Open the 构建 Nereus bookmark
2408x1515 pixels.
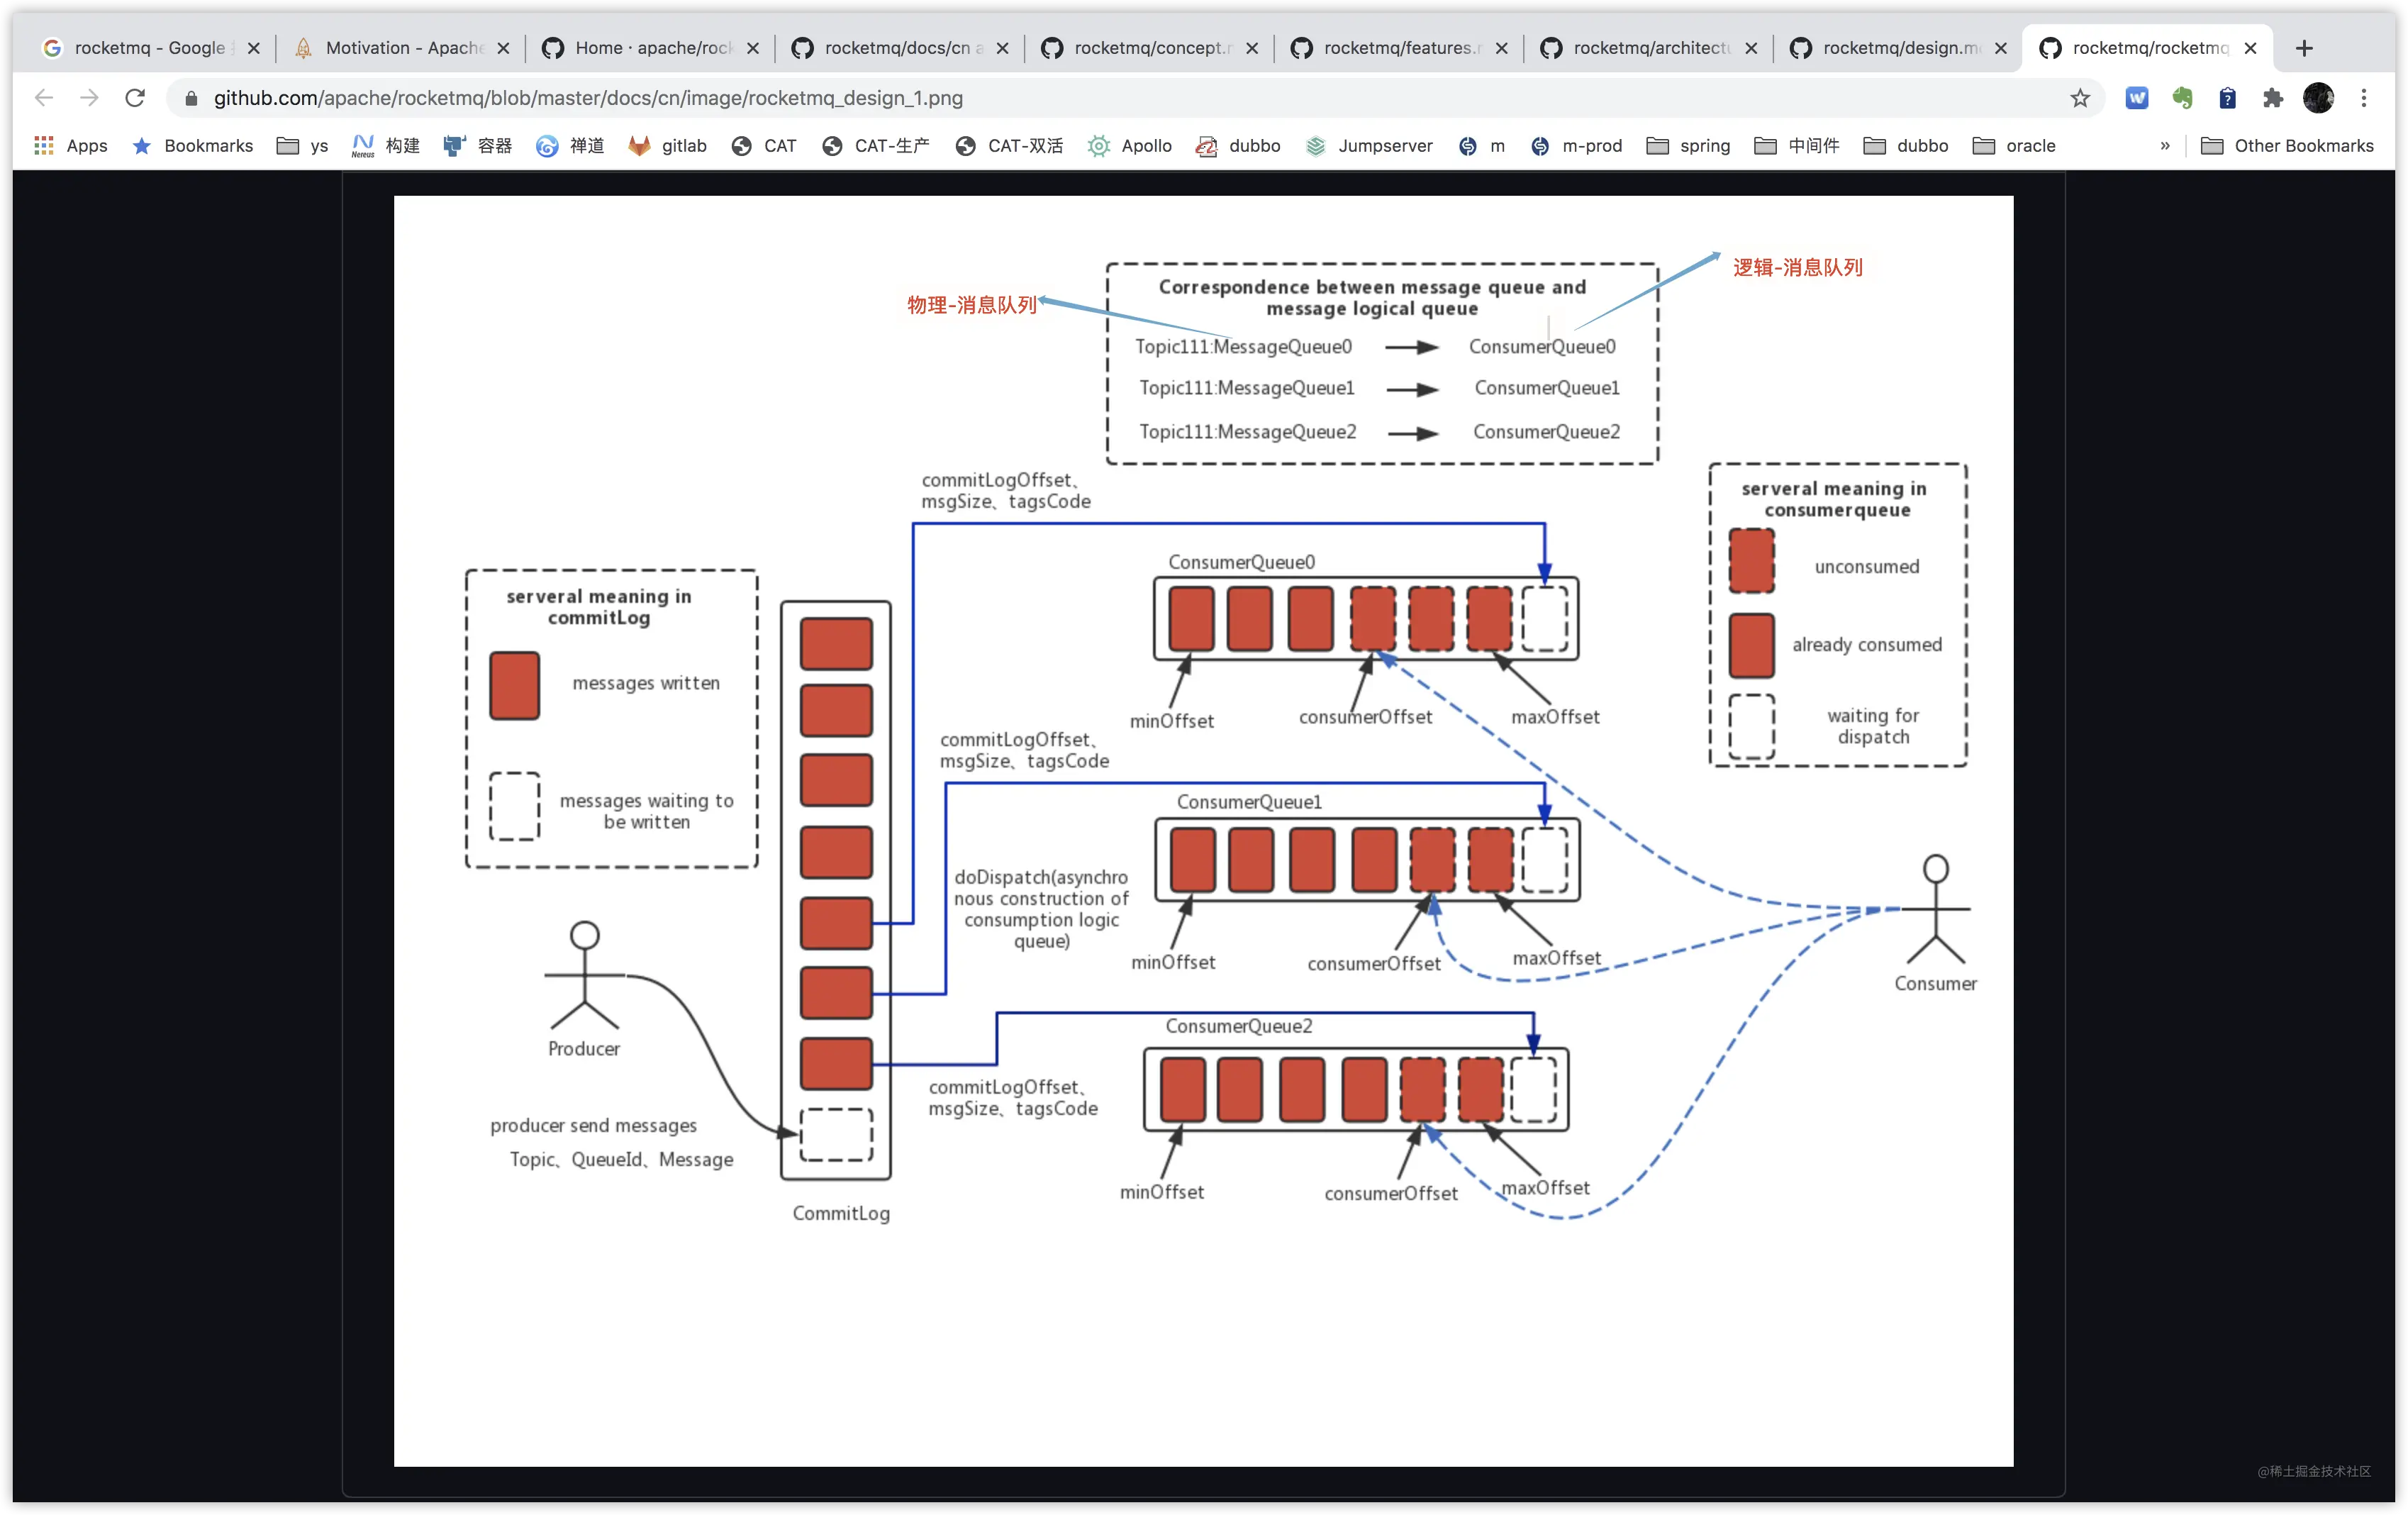[386, 146]
